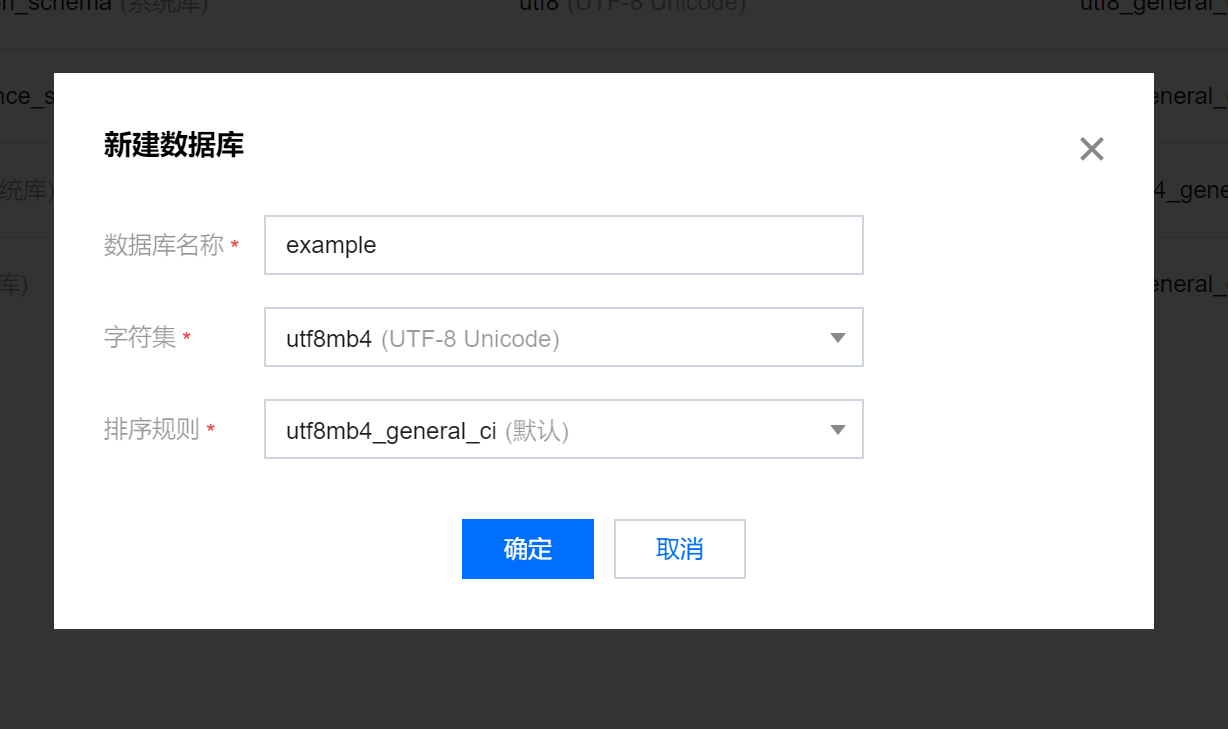This screenshot has width=1228, height=729.
Task: Click the 字符集 field label
Action: (140, 338)
